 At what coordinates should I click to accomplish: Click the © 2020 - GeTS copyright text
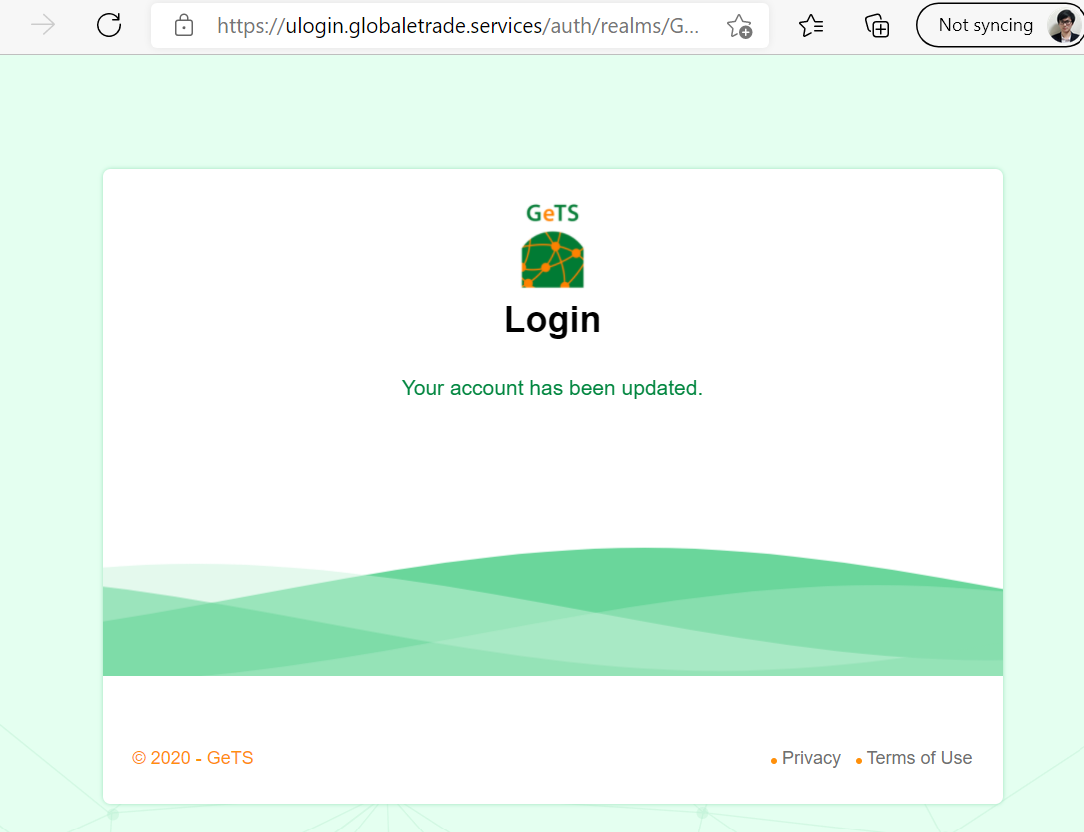192,758
